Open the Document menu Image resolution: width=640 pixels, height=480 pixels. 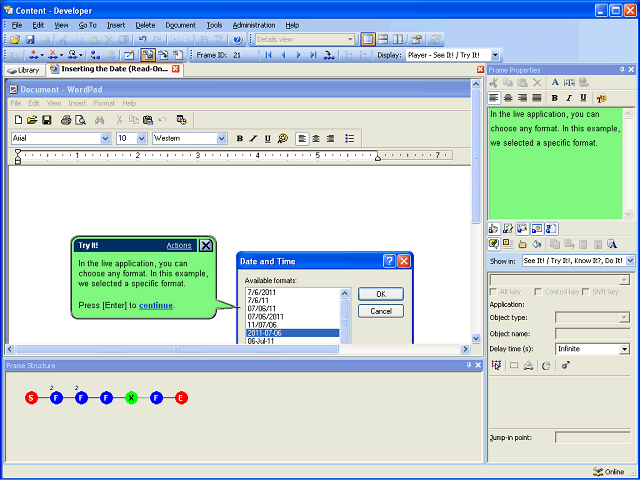point(180,25)
